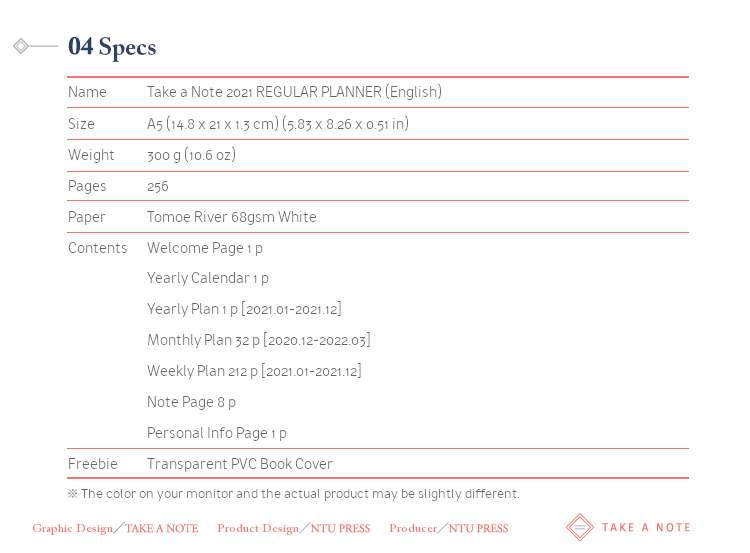750x553 pixels.
Task: Select the Name row label
Action: (x=87, y=92)
